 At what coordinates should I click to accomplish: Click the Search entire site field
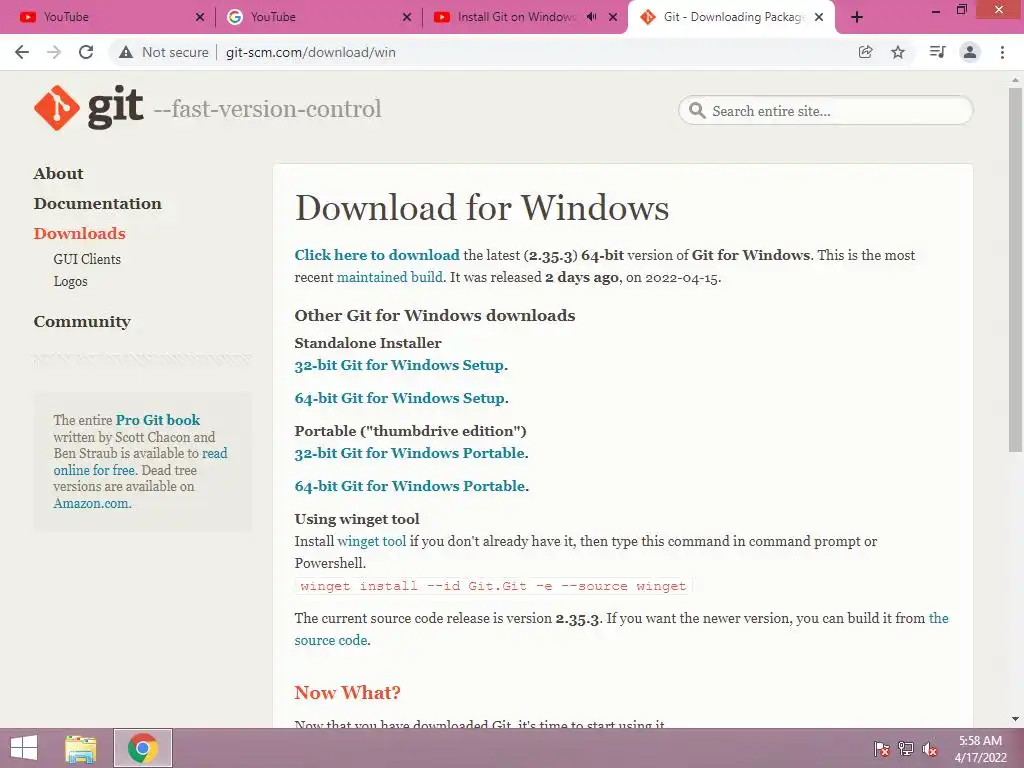point(825,110)
